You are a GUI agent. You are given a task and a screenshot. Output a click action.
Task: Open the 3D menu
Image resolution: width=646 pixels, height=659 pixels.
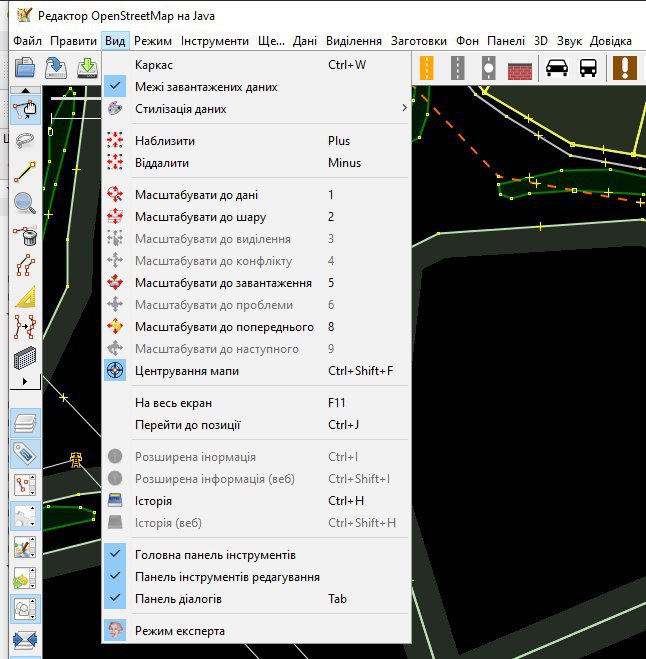click(x=541, y=41)
